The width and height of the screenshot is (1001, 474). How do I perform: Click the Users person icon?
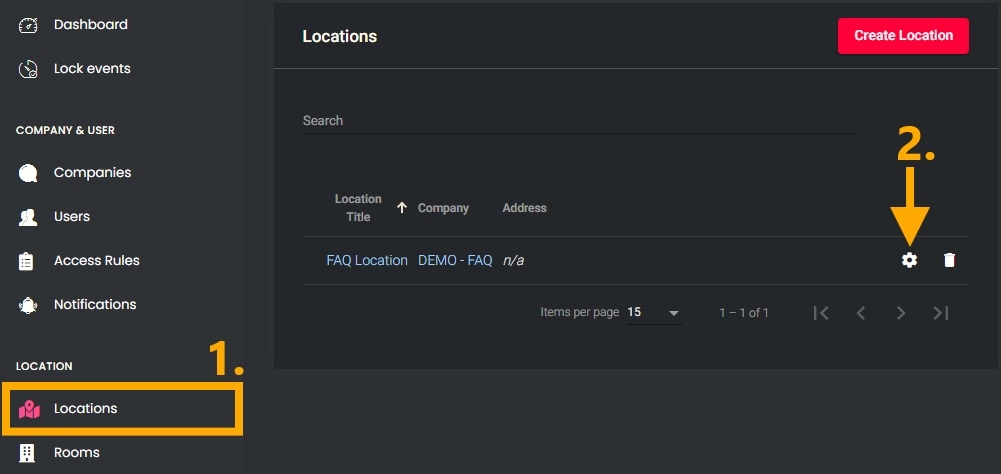[28, 217]
